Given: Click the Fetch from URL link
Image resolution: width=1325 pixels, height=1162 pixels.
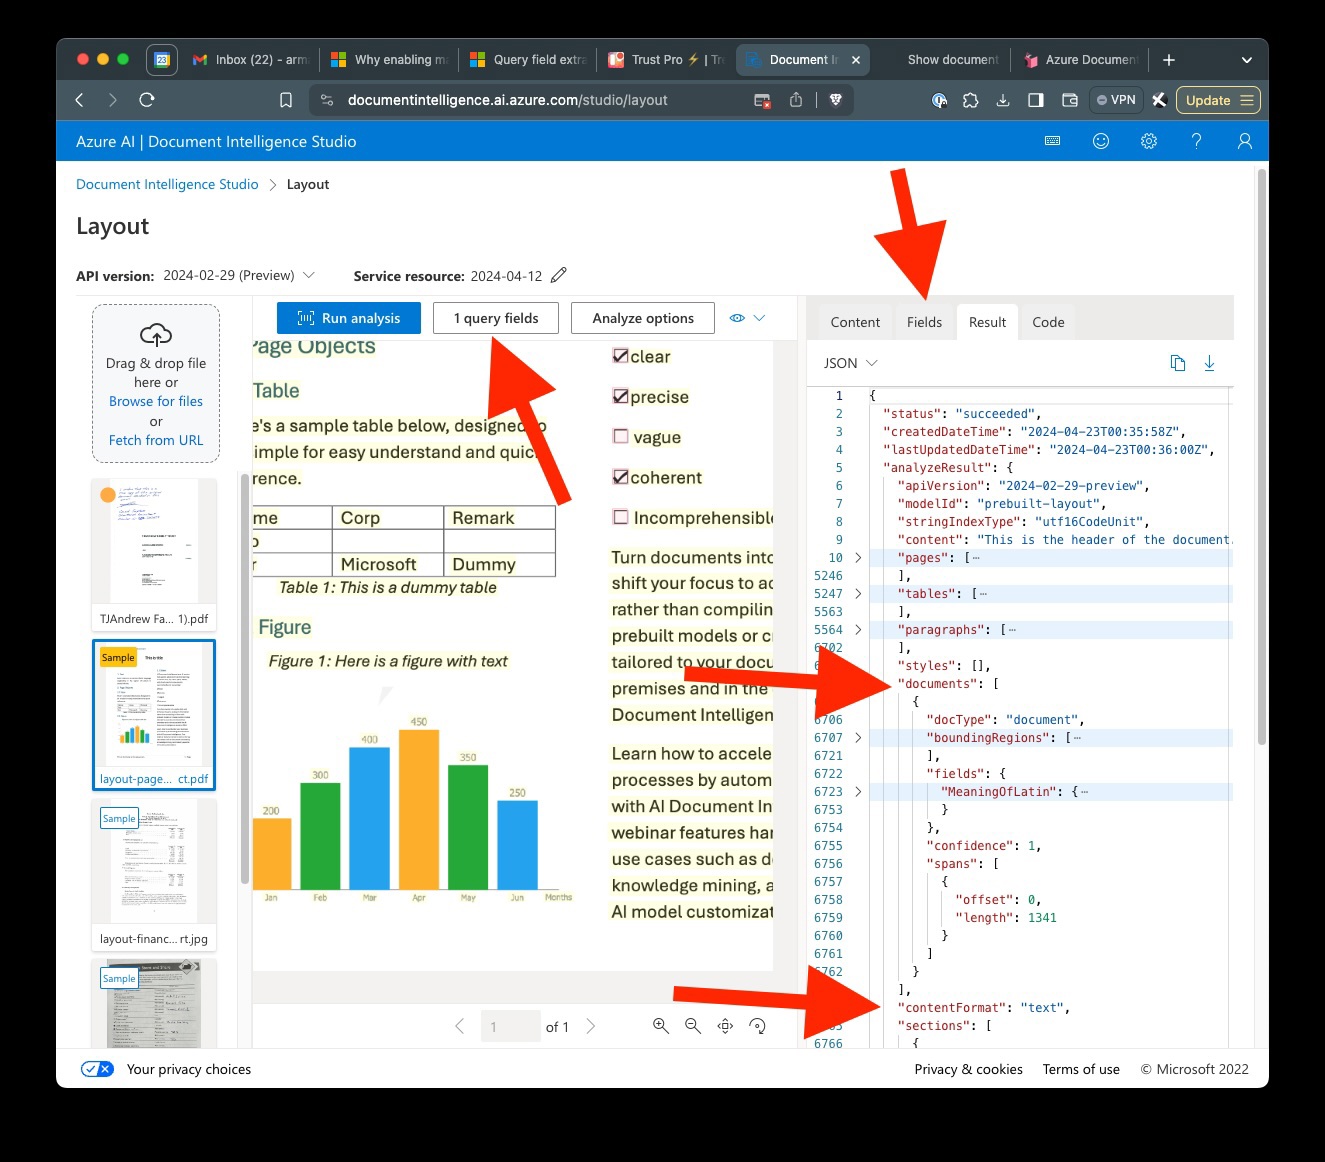Looking at the screenshot, I should [156, 440].
